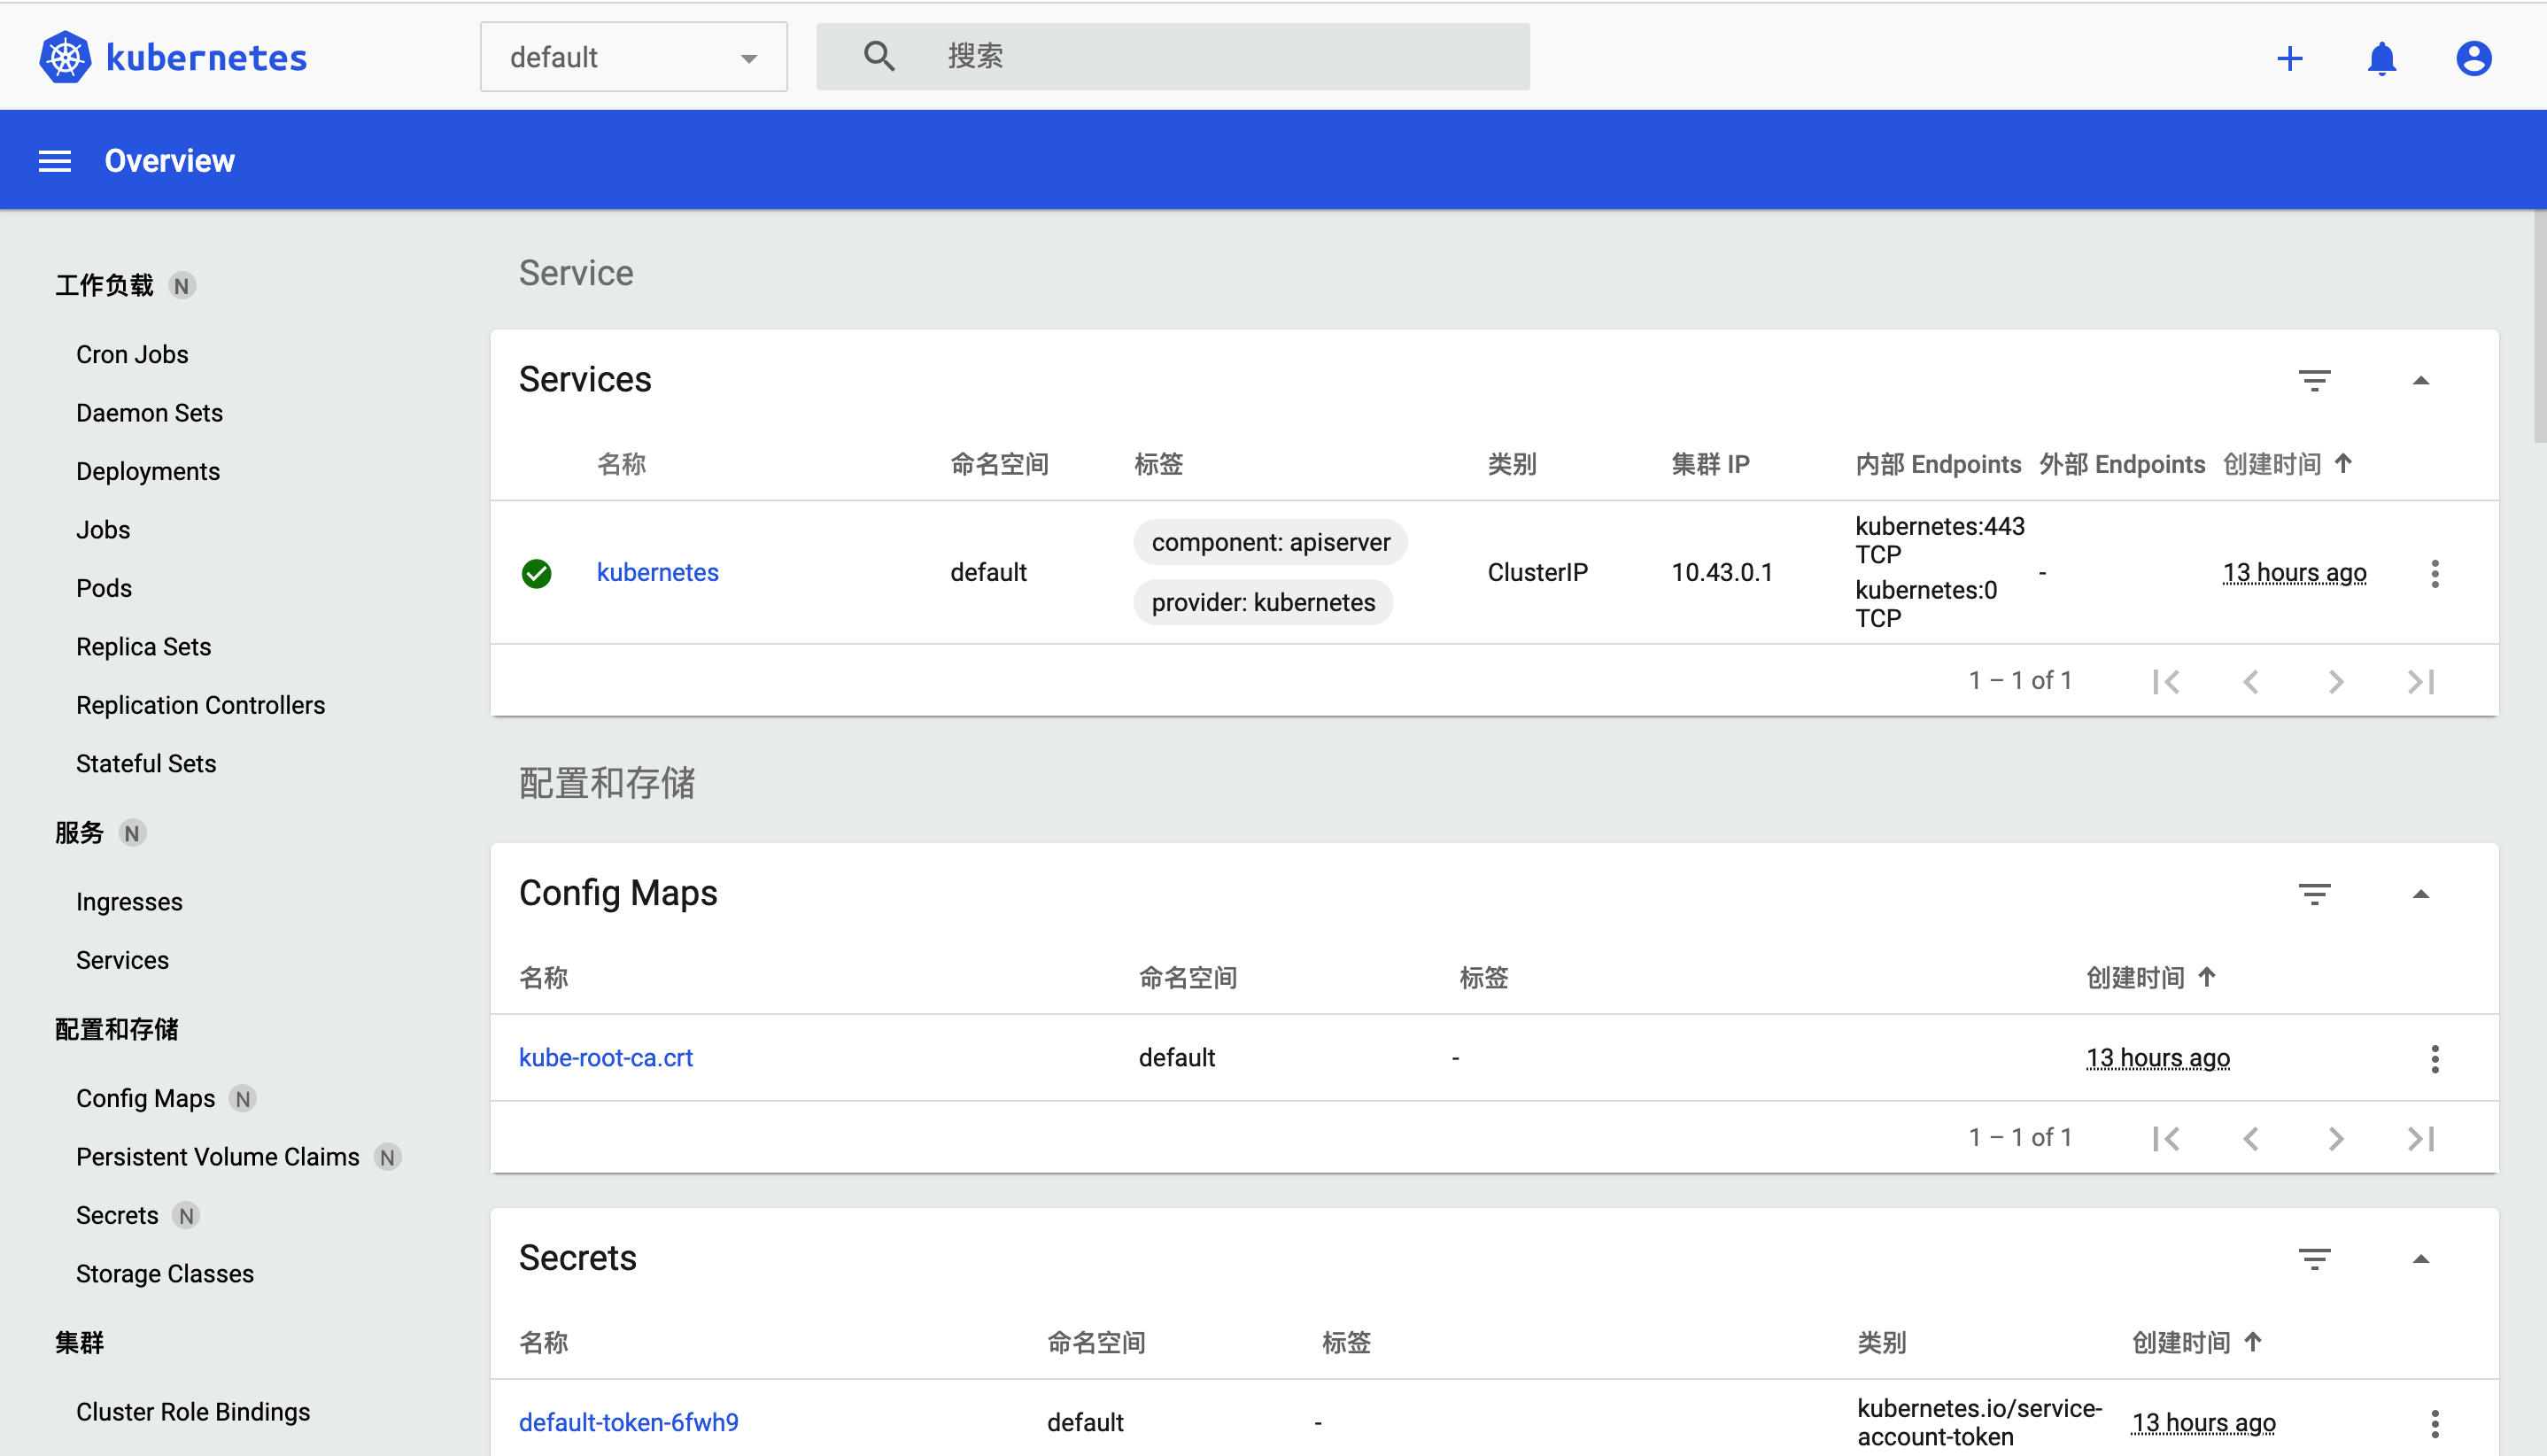
Task: Filter the Config Maps table
Action: [2313, 894]
